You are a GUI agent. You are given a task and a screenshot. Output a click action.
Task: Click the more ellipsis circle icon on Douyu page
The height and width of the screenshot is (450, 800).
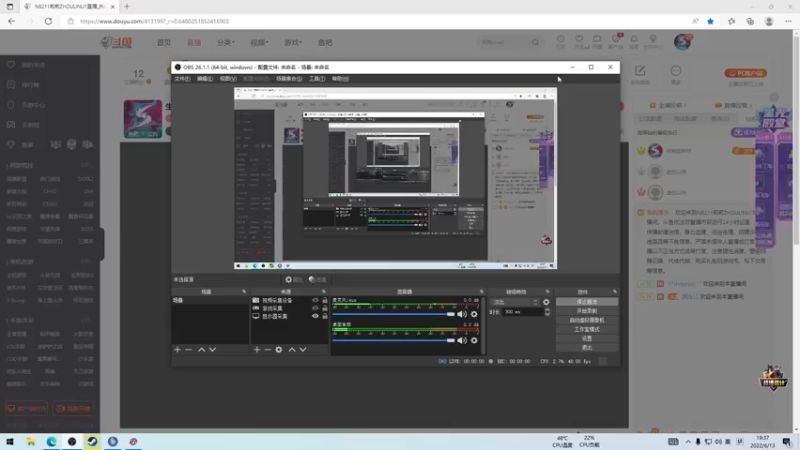pos(676,70)
